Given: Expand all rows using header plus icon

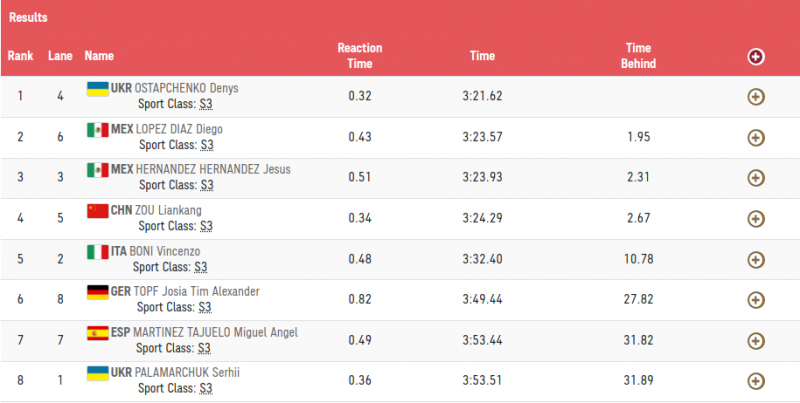Looking at the screenshot, I should 756,56.
